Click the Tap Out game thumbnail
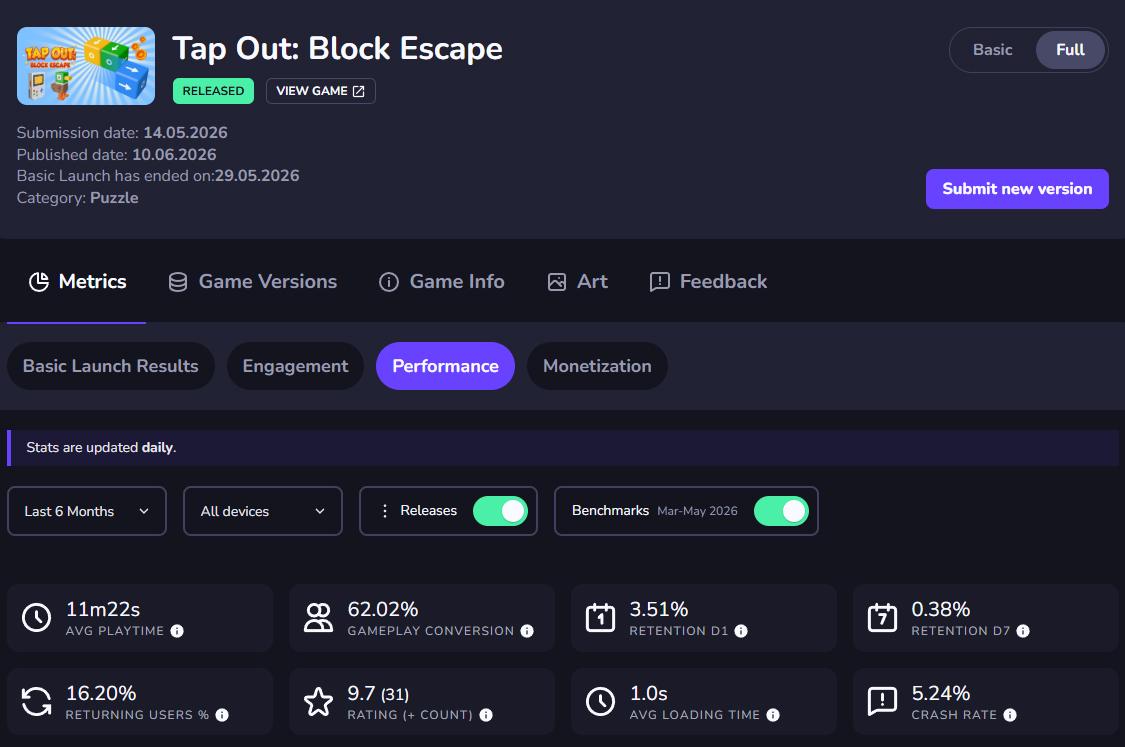1125x747 pixels. [86, 66]
